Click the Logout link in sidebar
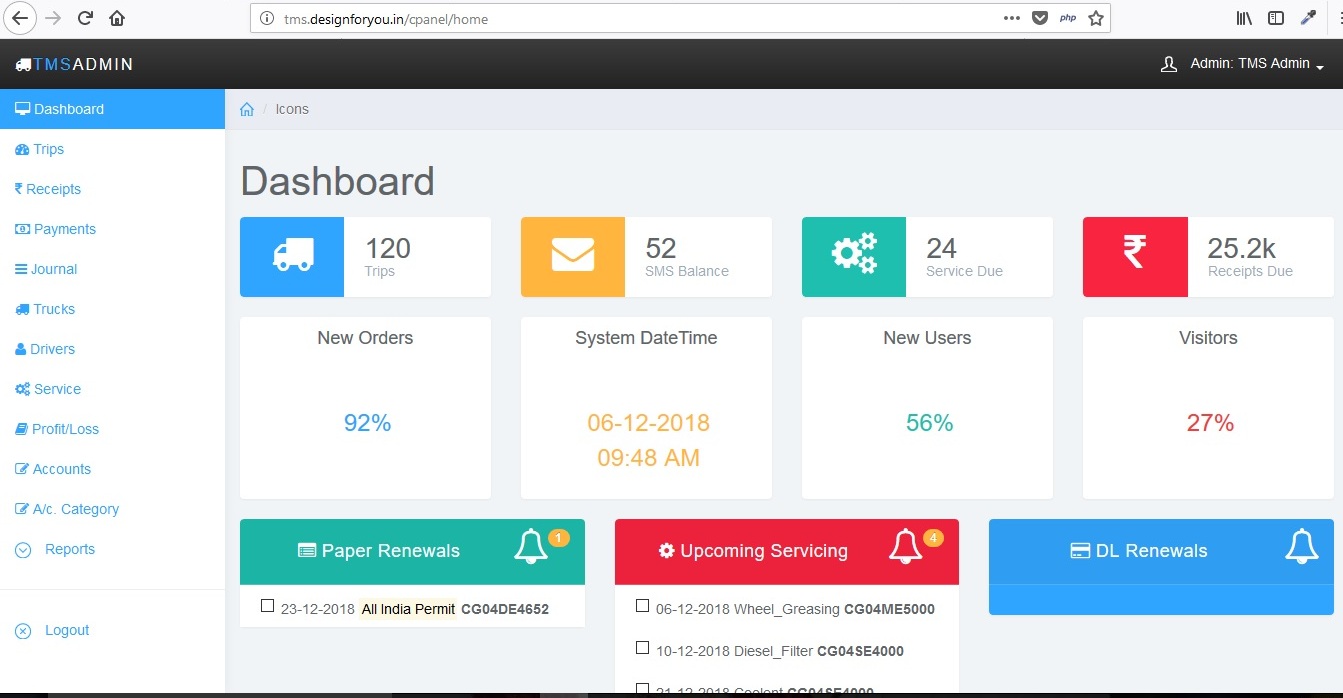This screenshot has height=698, width=1343. click(x=66, y=630)
